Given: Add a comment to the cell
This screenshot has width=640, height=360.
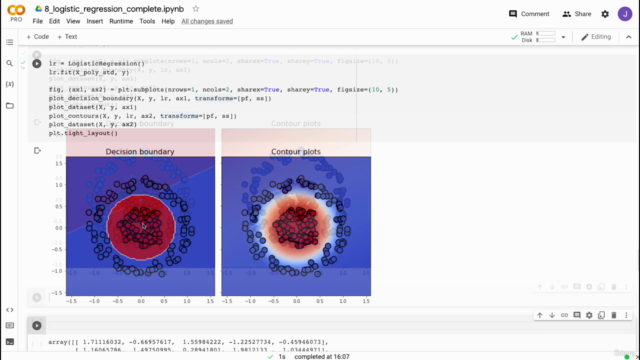Looking at the screenshot, I should click(x=577, y=315).
